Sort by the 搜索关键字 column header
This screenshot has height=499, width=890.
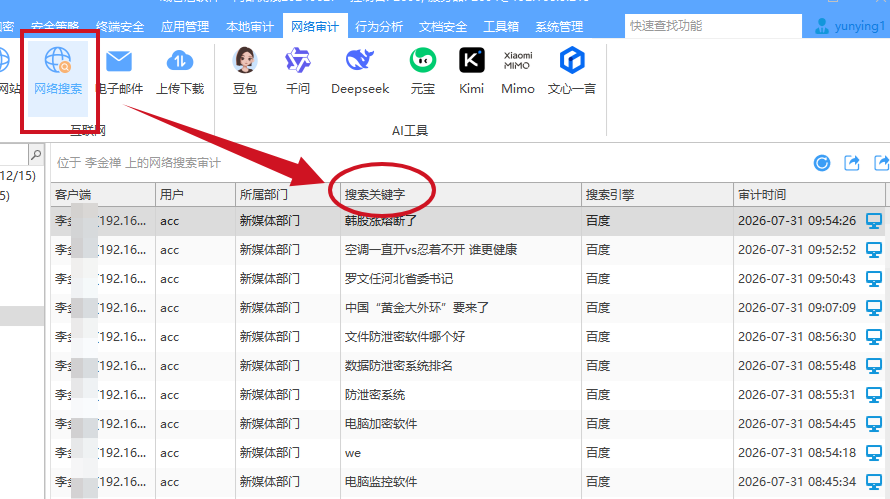click(461, 195)
